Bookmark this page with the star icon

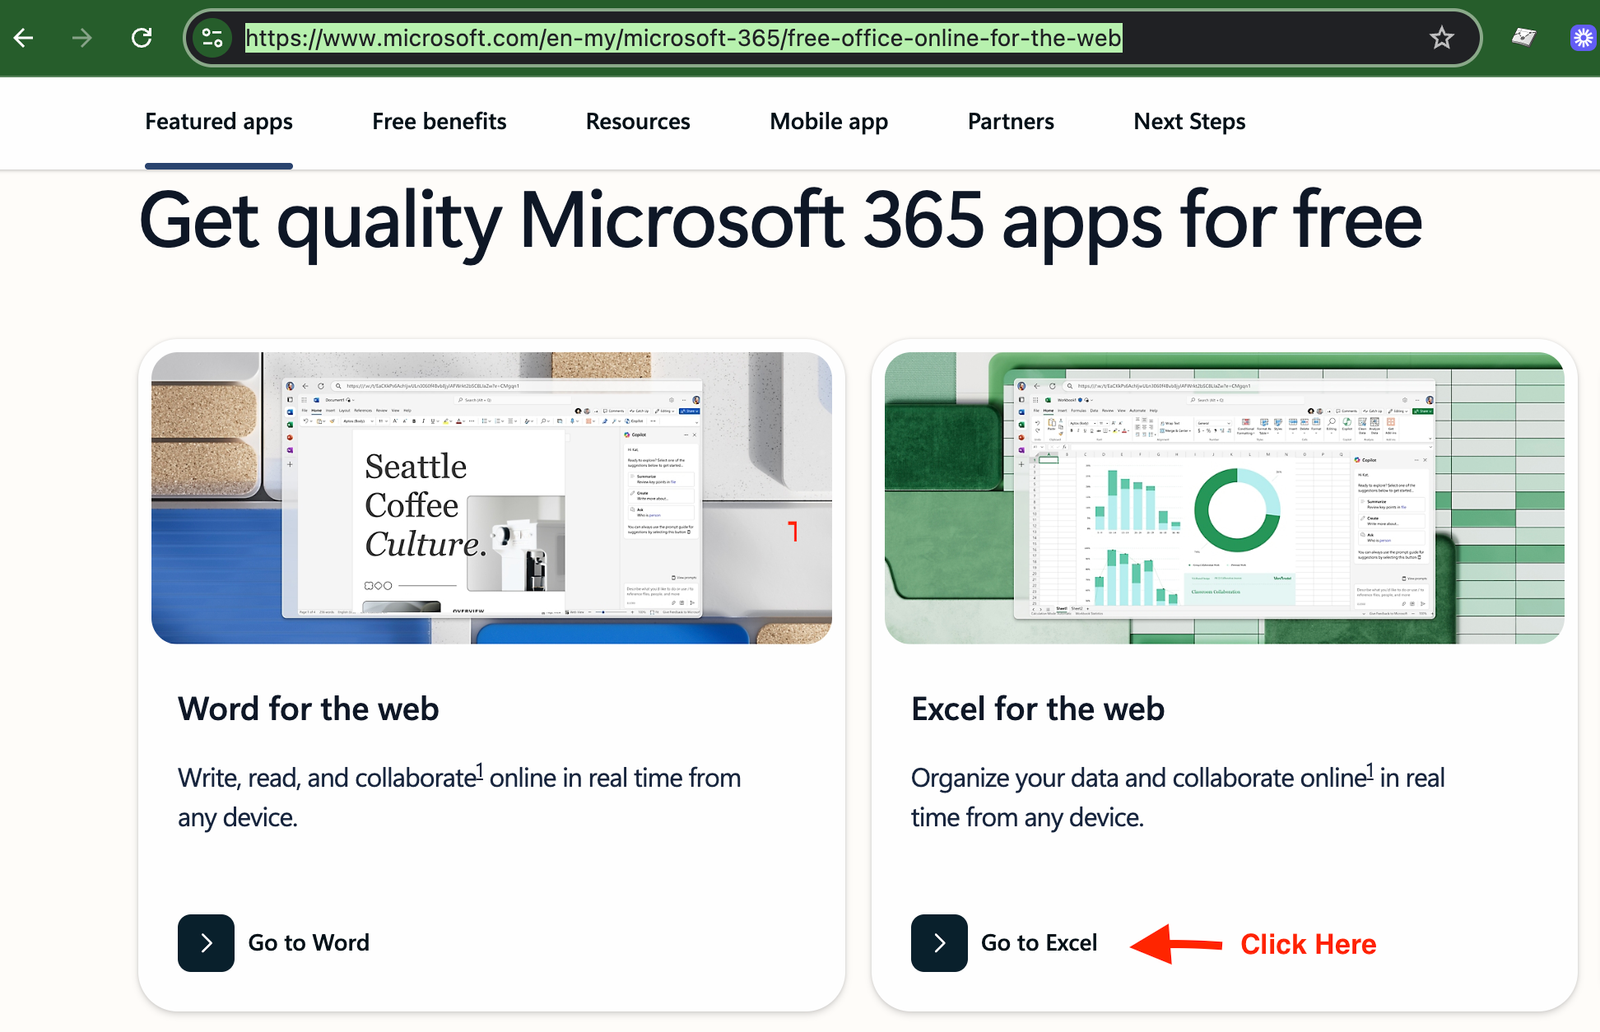click(x=1441, y=38)
